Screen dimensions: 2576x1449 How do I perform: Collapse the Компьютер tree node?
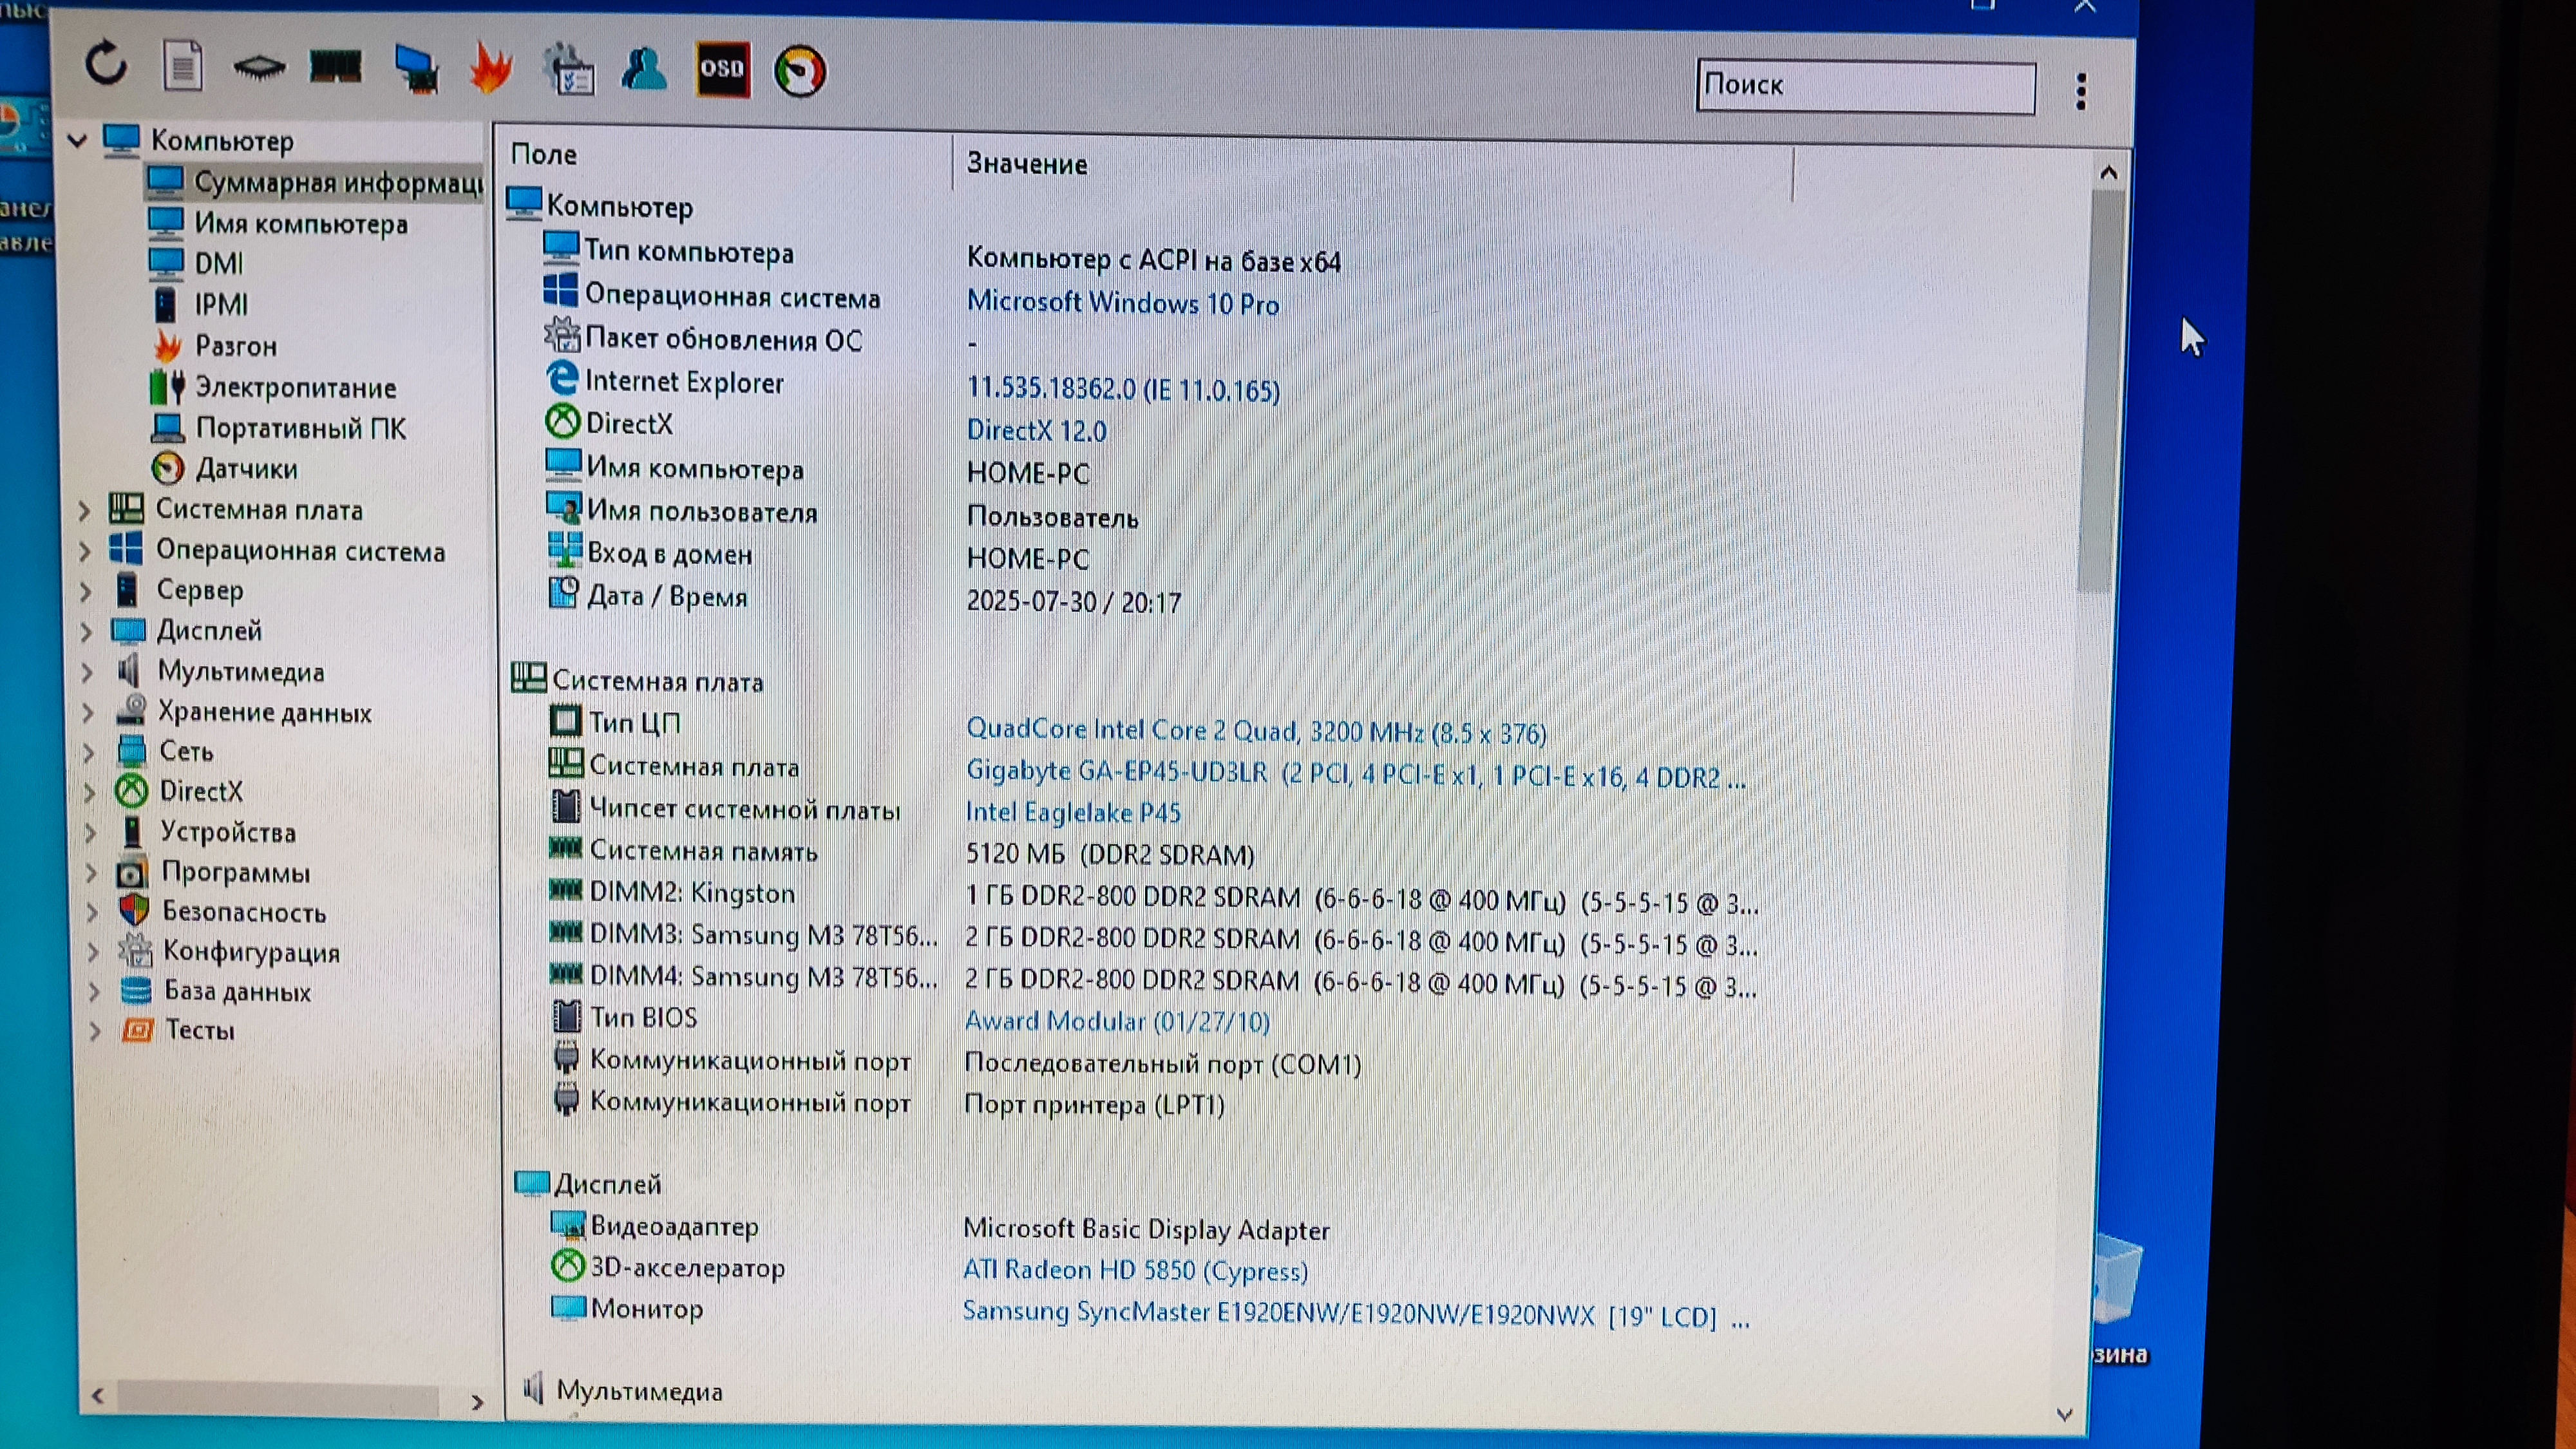(77, 141)
